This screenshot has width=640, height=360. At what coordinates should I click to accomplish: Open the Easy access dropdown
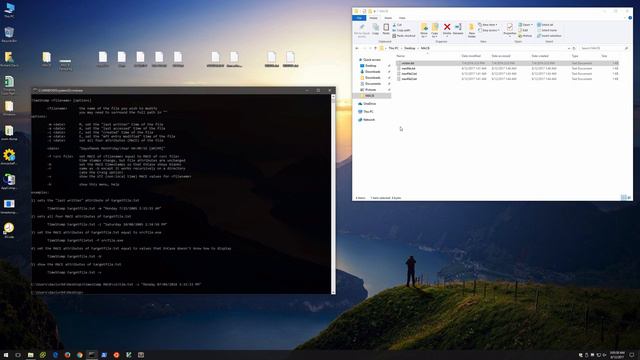click(x=489, y=30)
